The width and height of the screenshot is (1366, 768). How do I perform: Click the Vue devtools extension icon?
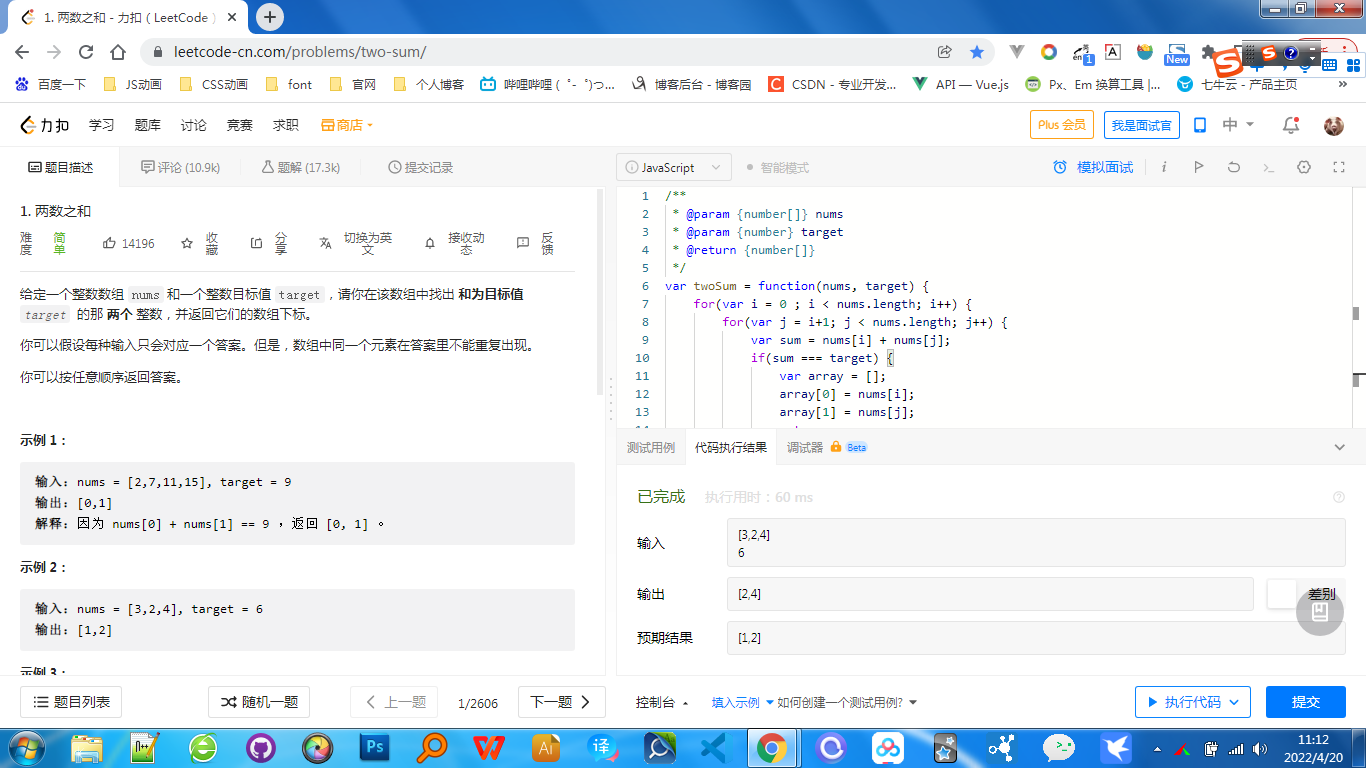[1017, 52]
